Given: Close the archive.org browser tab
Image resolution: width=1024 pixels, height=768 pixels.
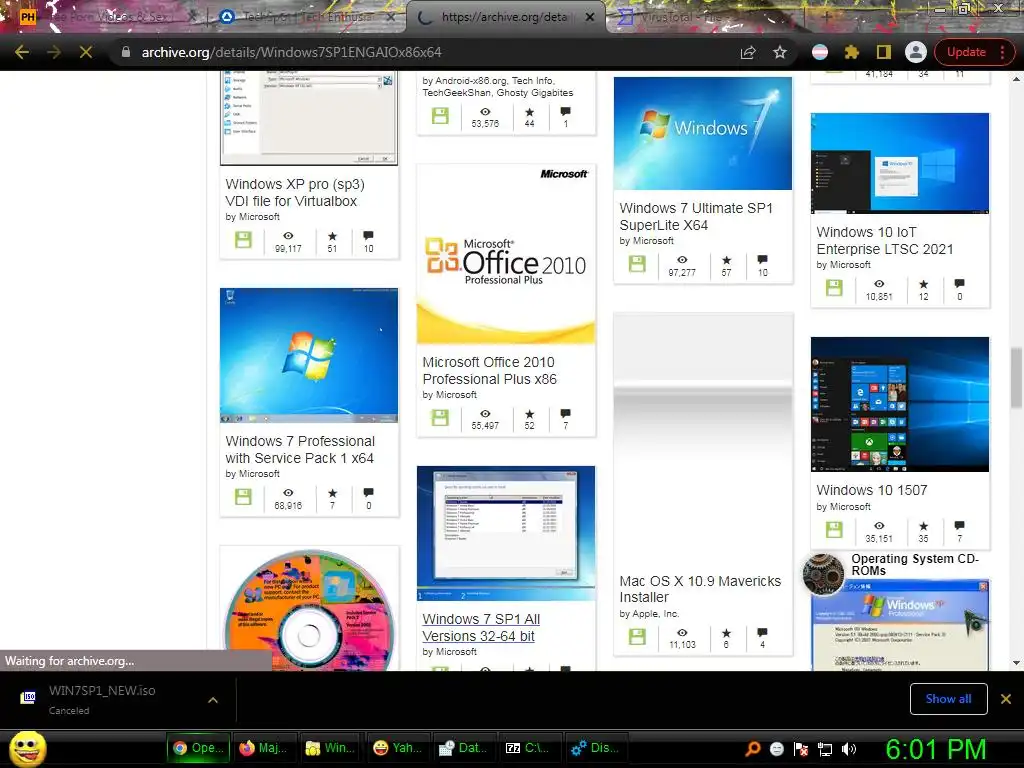Looking at the screenshot, I should point(590,17).
